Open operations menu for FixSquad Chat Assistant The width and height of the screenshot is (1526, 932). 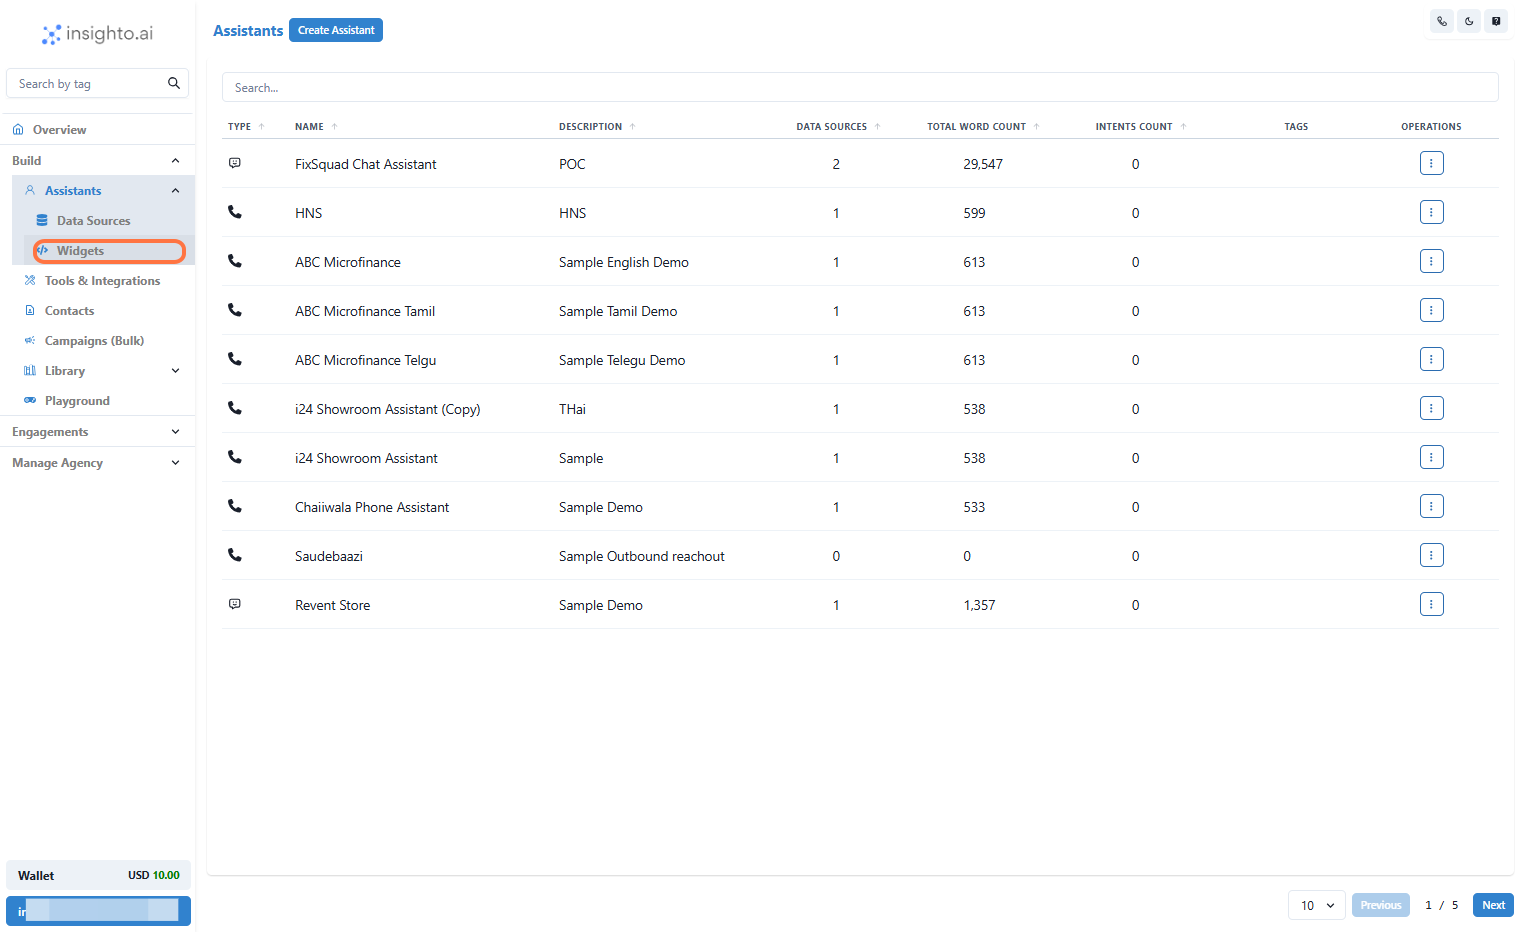(x=1431, y=163)
